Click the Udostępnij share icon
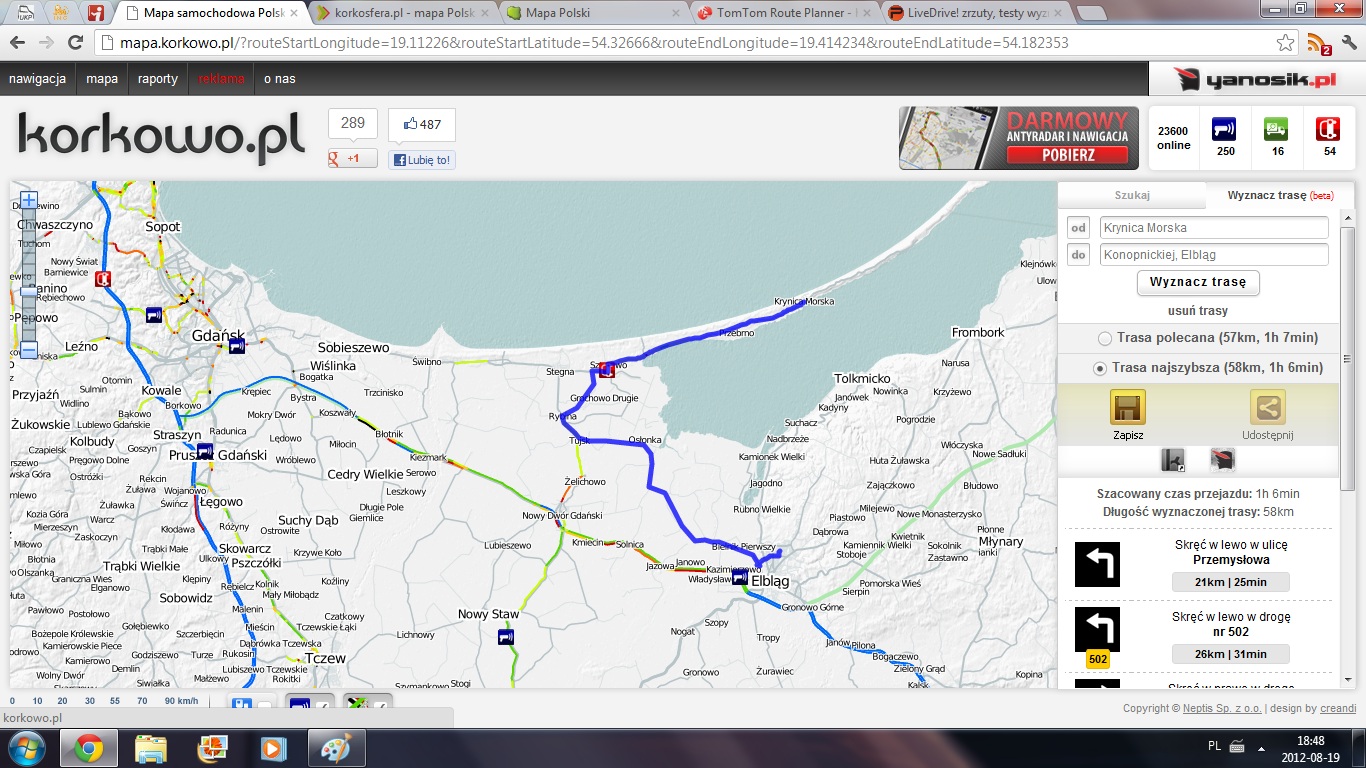Image resolution: width=1366 pixels, height=768 pixels. [1268, 407]
